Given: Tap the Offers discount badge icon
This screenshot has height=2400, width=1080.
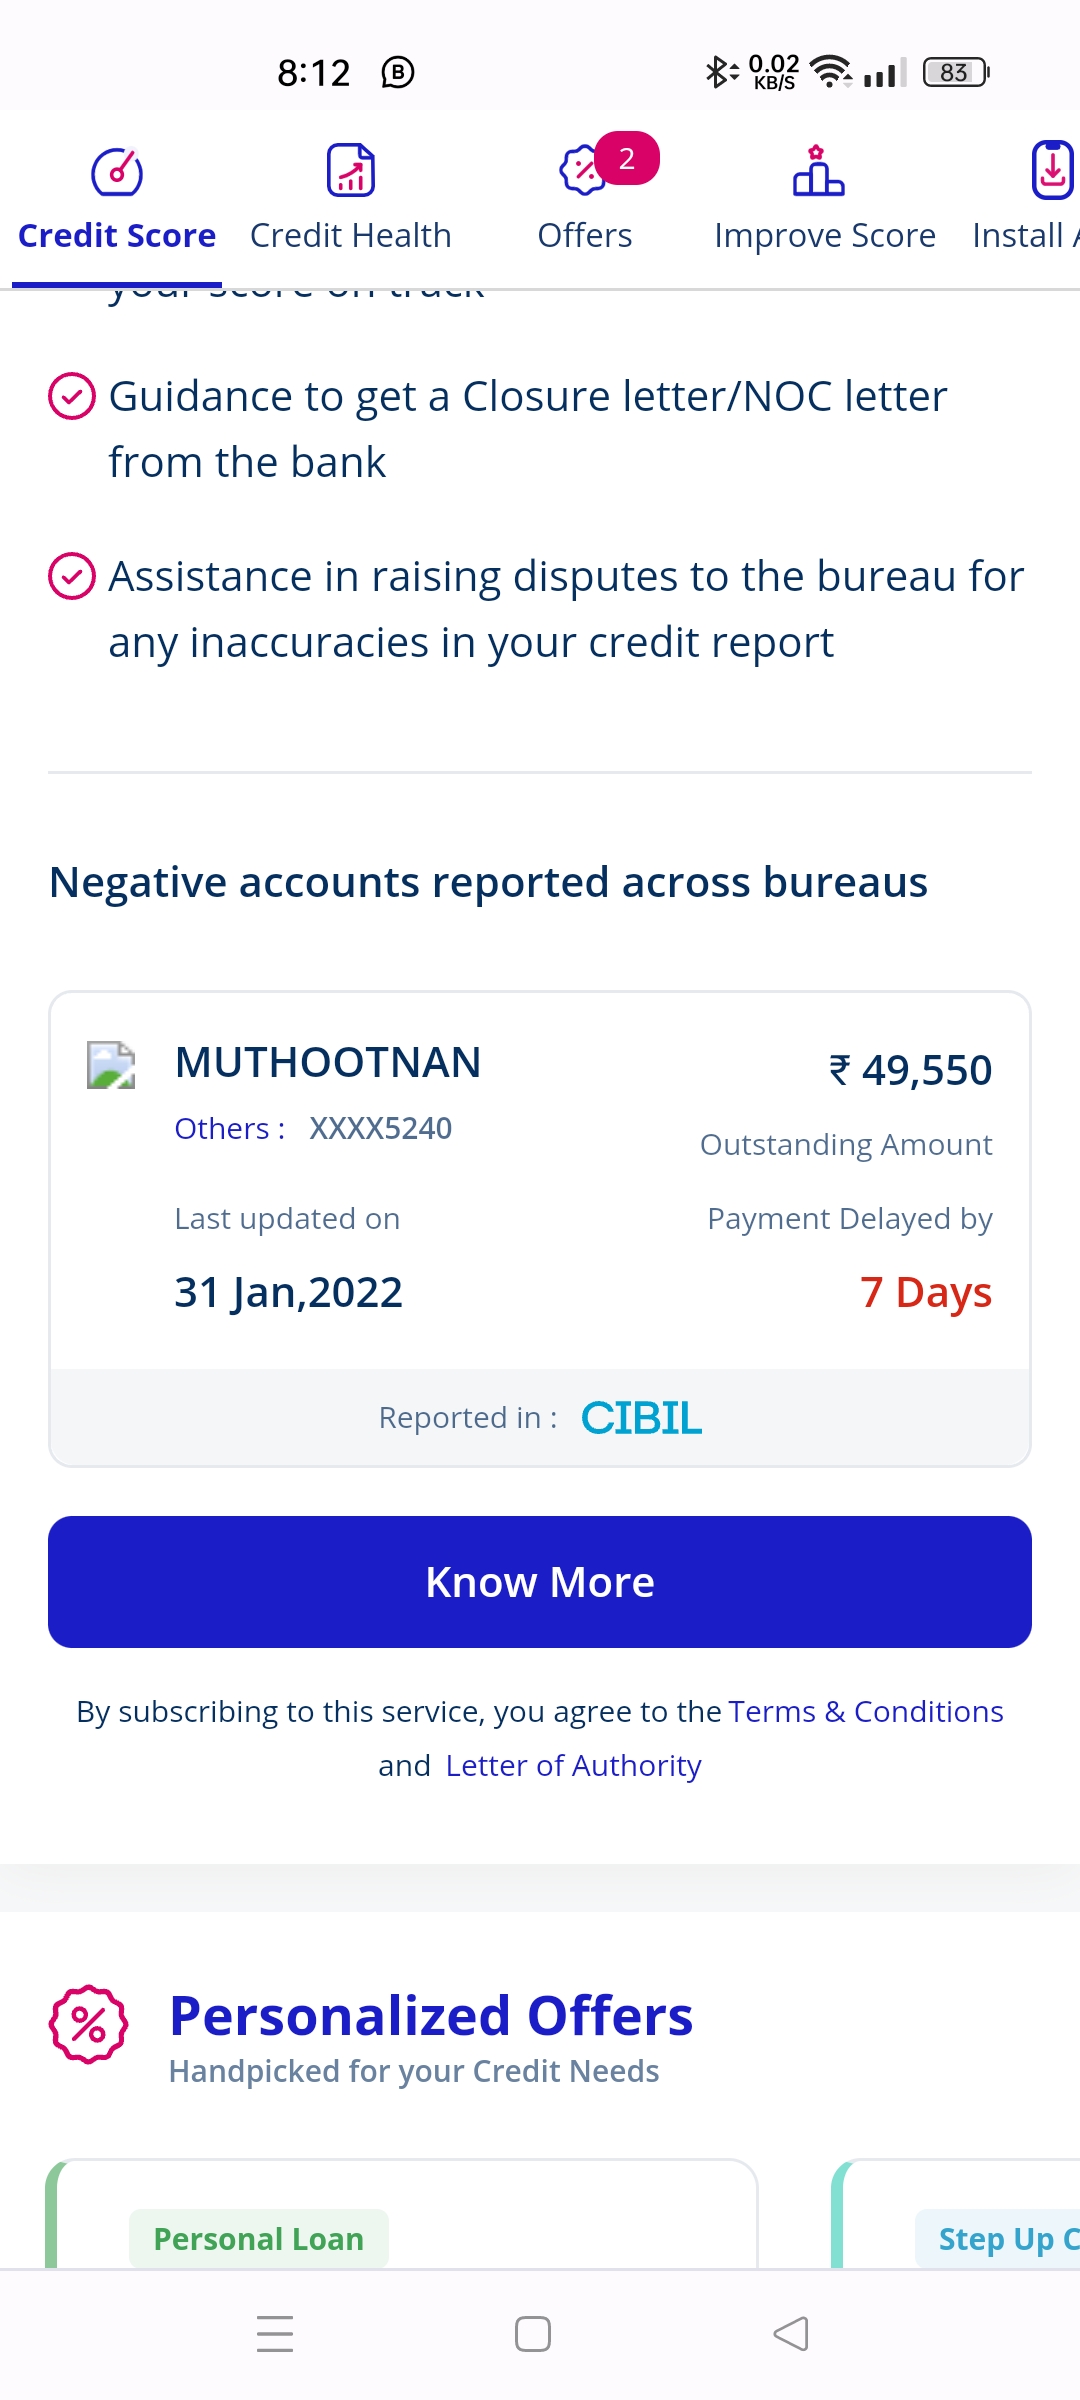Looking at the screenshot, I should tap(582, 170).
